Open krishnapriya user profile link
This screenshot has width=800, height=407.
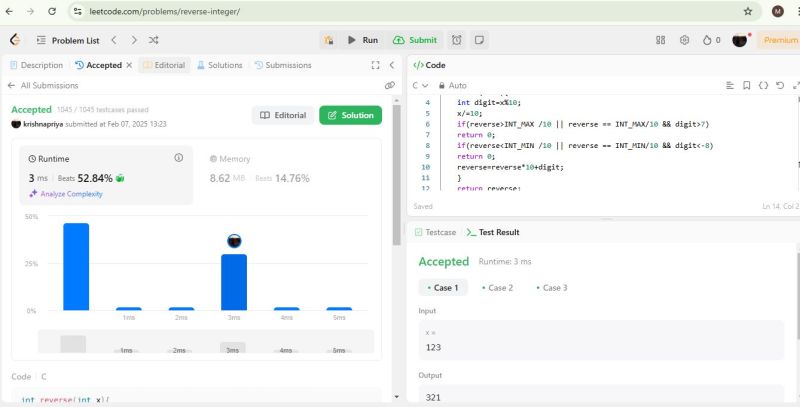pos(43,124)
